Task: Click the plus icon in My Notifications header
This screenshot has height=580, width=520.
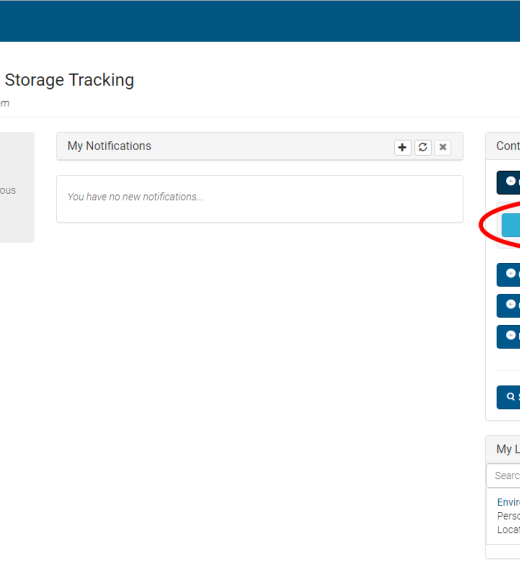Action: pyautogui.click(x=402, y=147)
